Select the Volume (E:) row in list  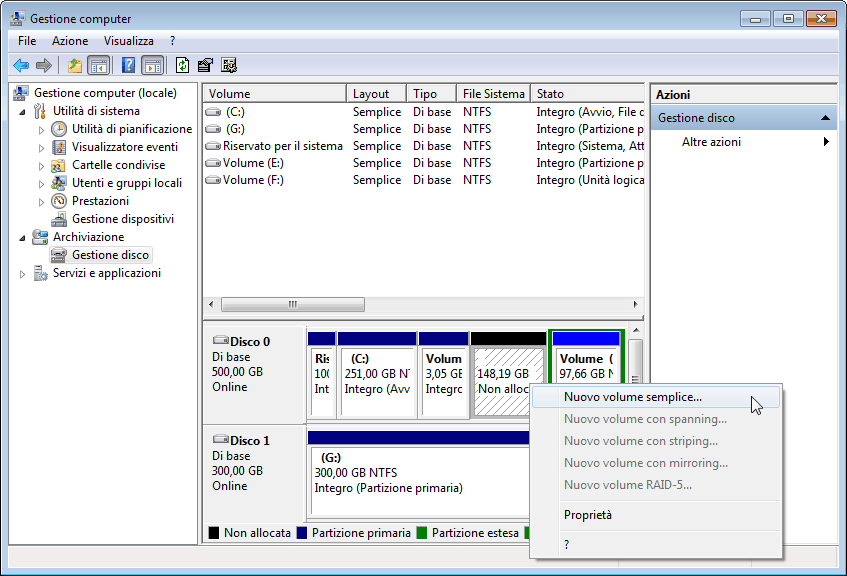click(x=252, y=163)
